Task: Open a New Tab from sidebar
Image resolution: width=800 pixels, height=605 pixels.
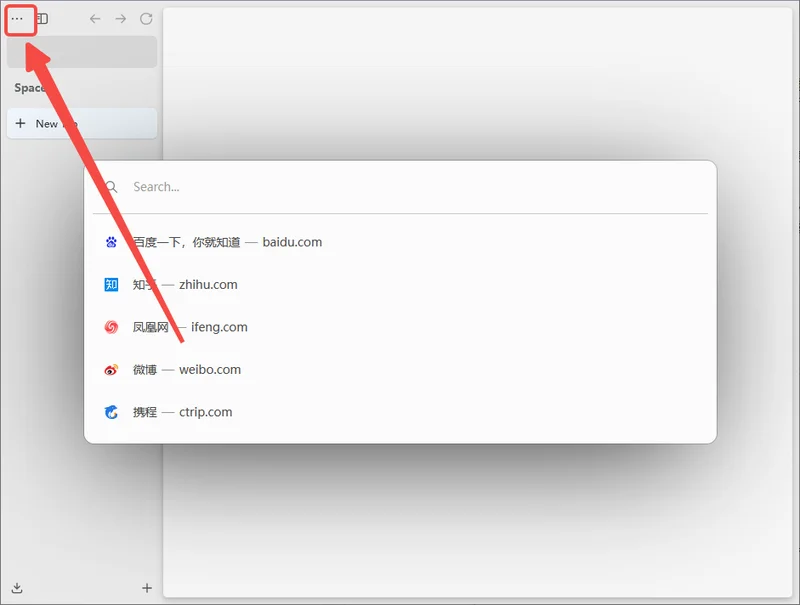Action: (82, 123)
